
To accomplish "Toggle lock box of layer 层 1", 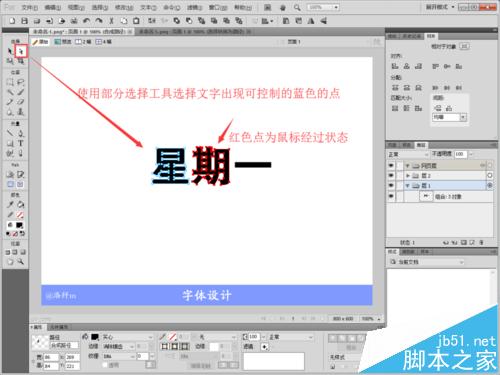I will coord(399,185).
